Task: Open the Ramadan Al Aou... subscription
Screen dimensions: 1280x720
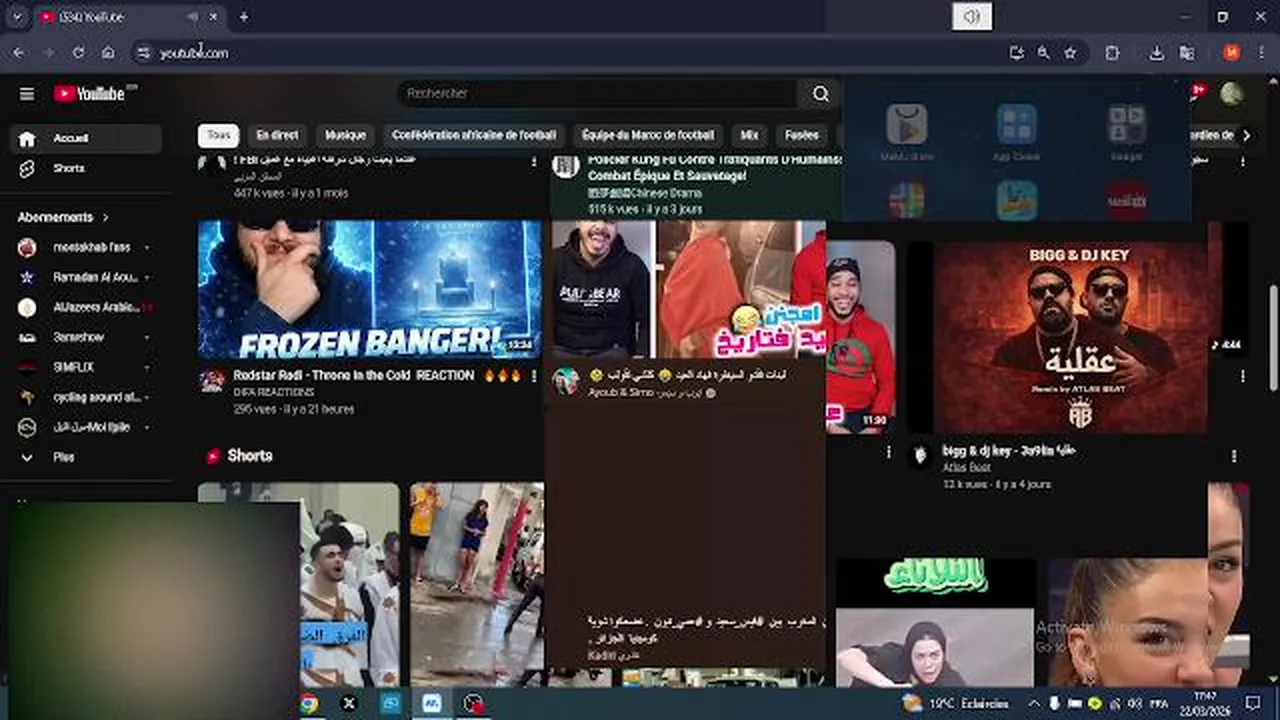Action: point(85,277)
